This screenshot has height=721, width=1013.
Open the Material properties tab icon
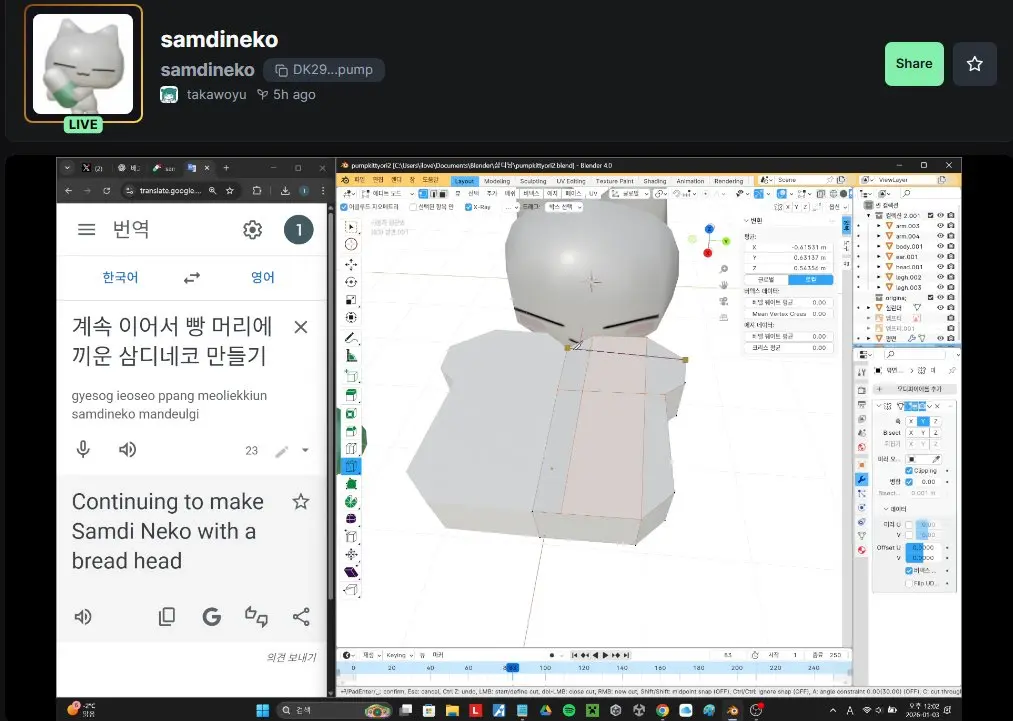point(861,550)
